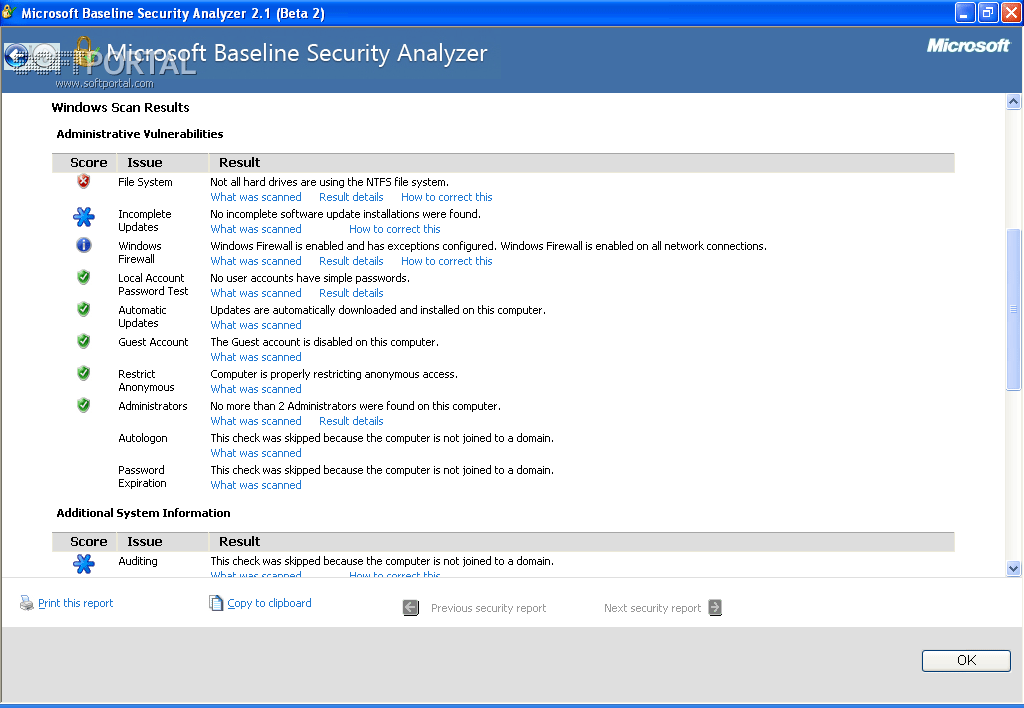Click the clipboard icon beside Copy to clipboard

(216, 603)
